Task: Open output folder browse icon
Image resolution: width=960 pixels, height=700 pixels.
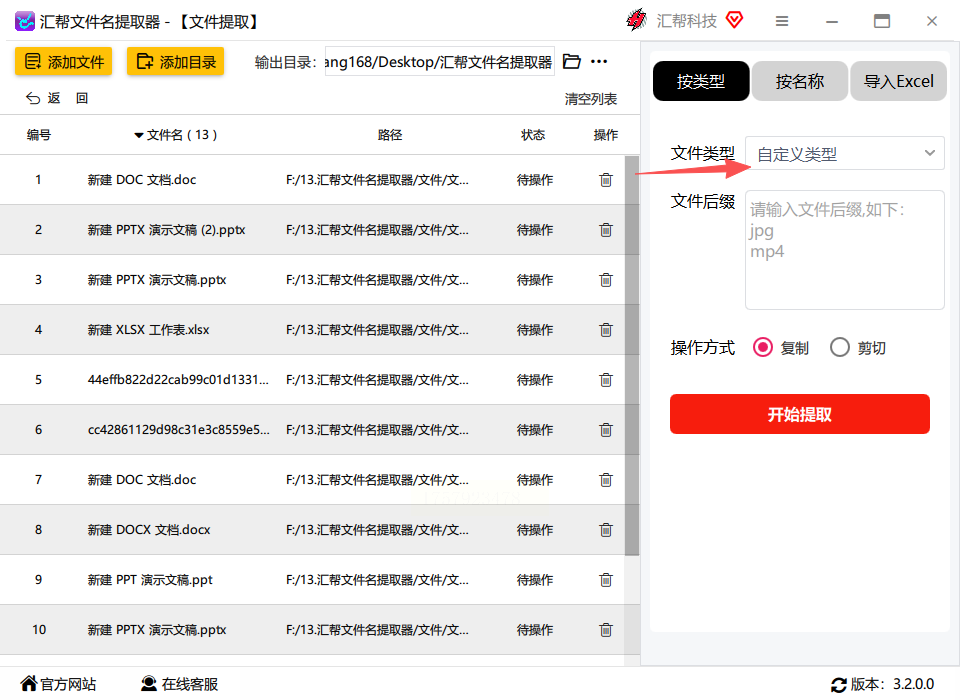Action: (571, 61)
